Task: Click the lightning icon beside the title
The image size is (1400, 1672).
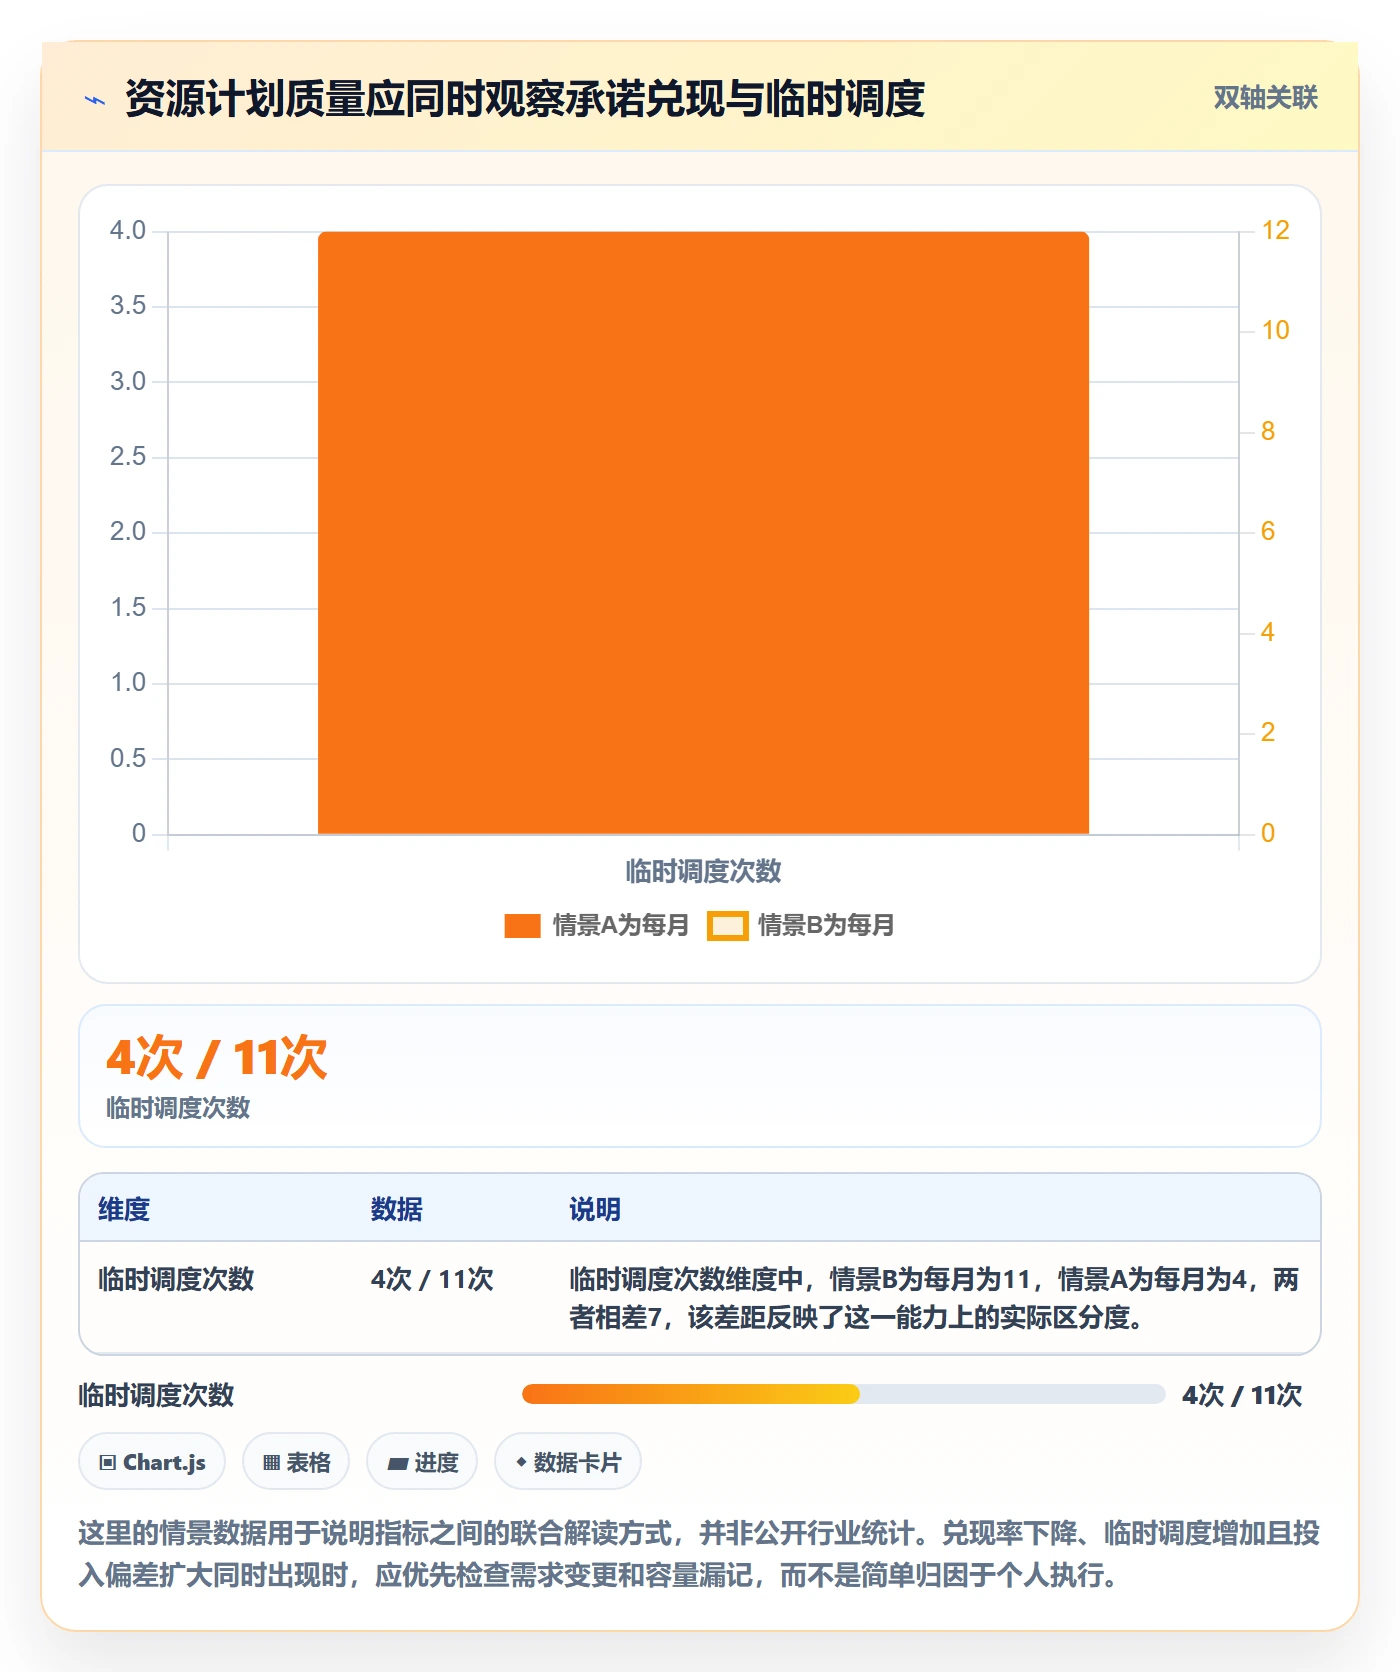Action: coord(95,99)
